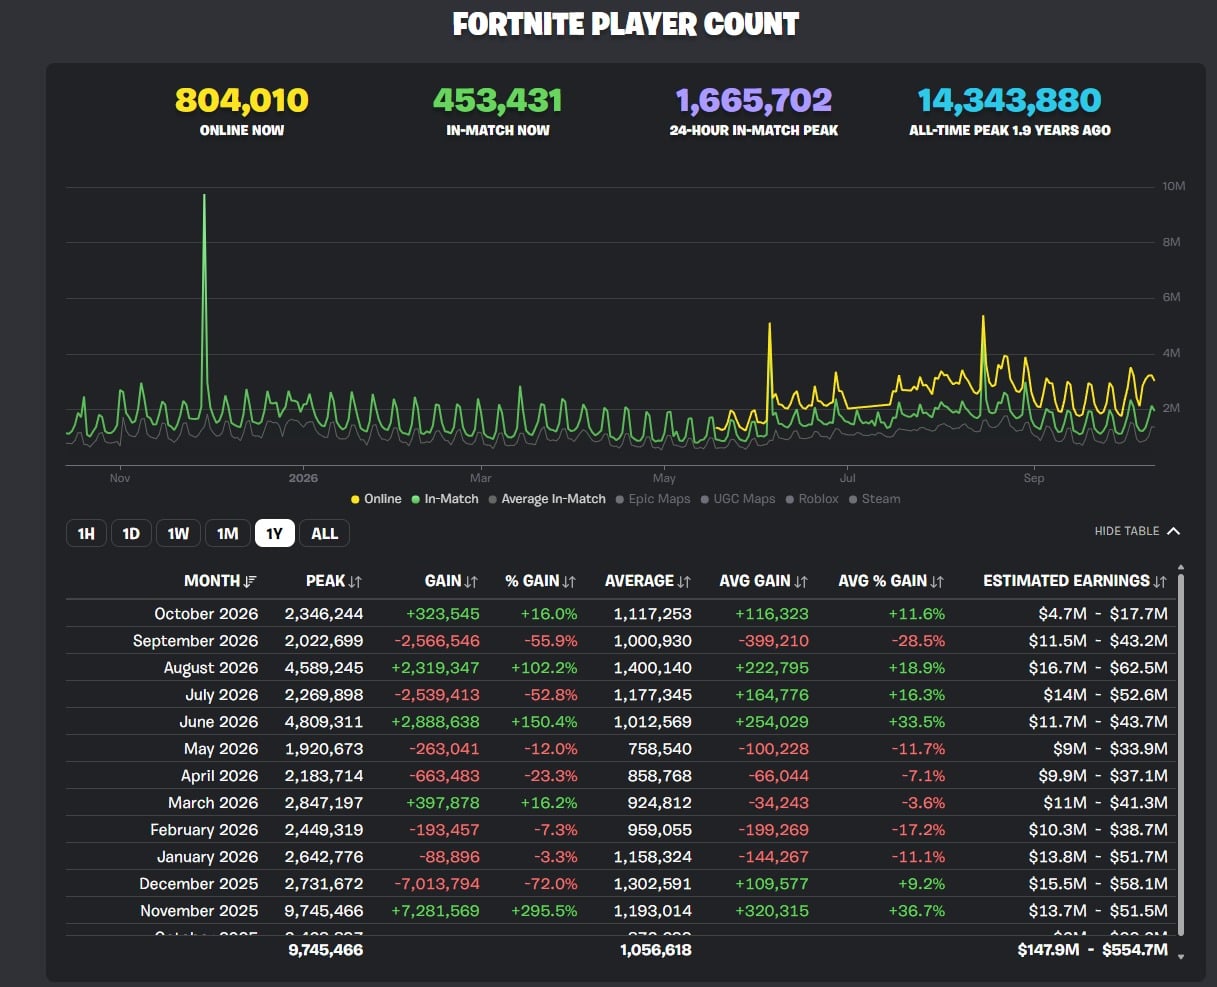Sort table by the MONTH column
The height and width of the screenshot is (987, 1217).
click(x=220, y=581)
